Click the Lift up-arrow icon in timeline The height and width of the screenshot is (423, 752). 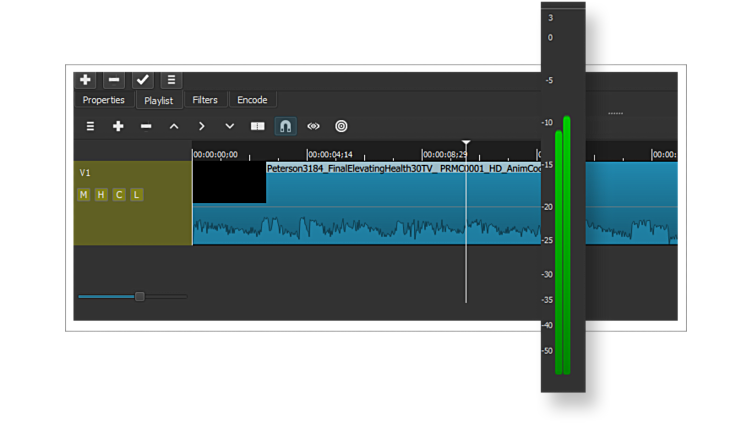(174, 127)
